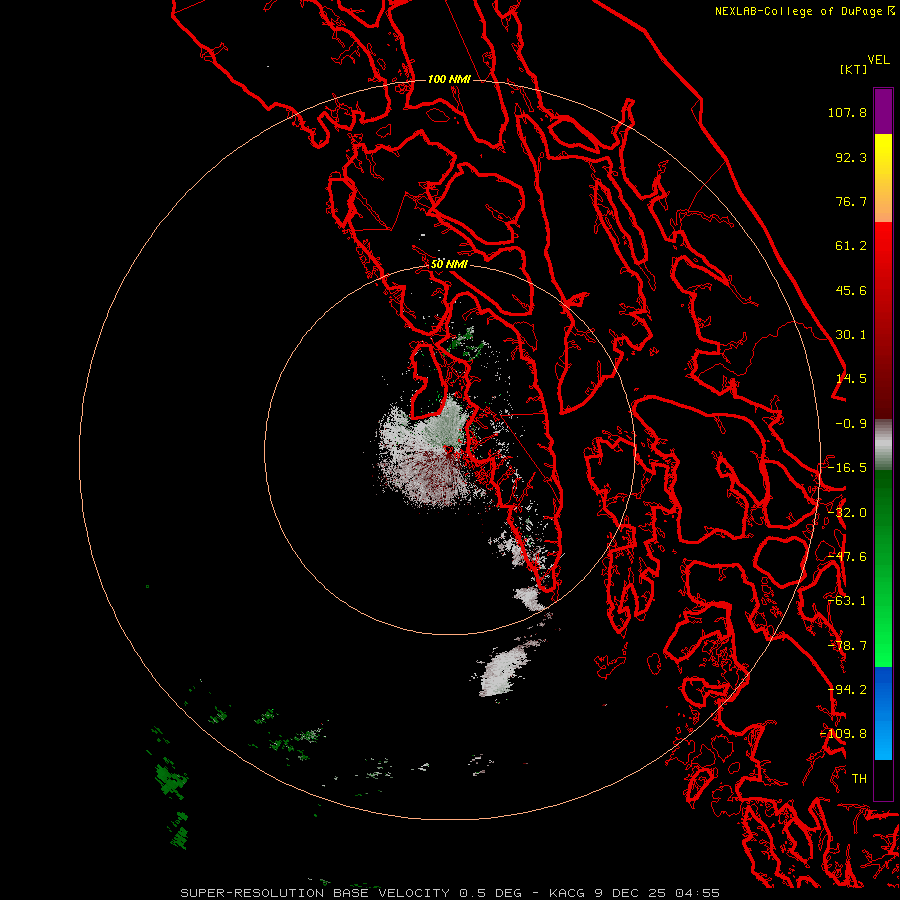Click the -78.7 velocity scale value
The width and height of the screenshot is (900, 900).
point(847,646)
